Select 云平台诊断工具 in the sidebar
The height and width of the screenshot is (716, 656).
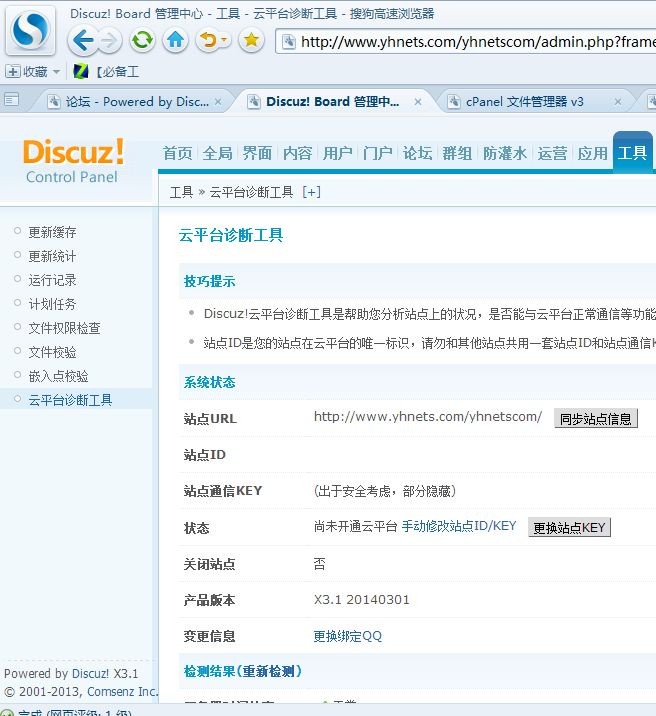70,400
